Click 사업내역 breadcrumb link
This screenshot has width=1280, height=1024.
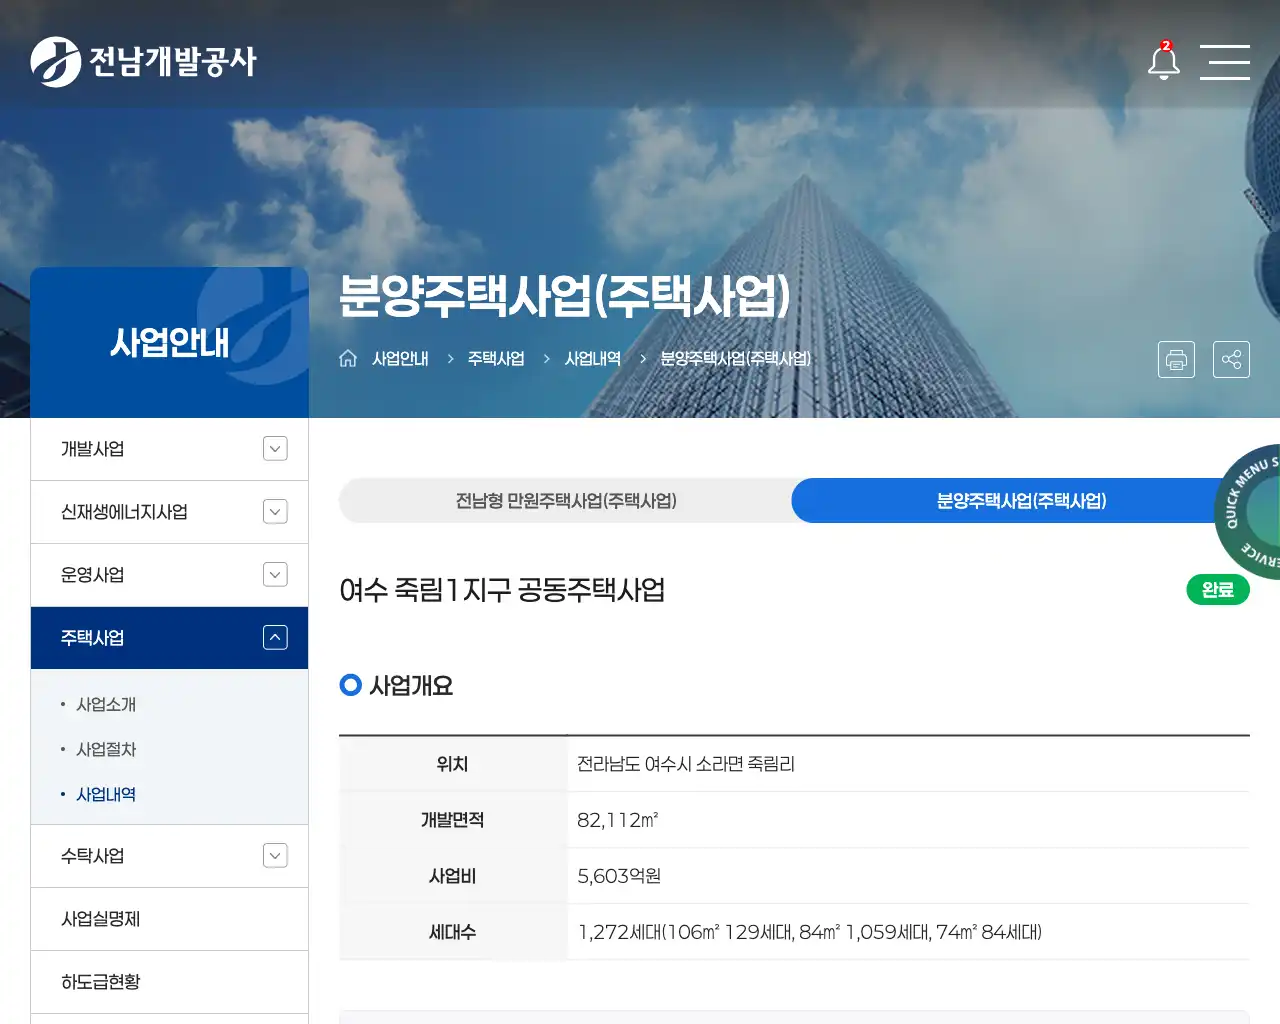click(593, 358)
